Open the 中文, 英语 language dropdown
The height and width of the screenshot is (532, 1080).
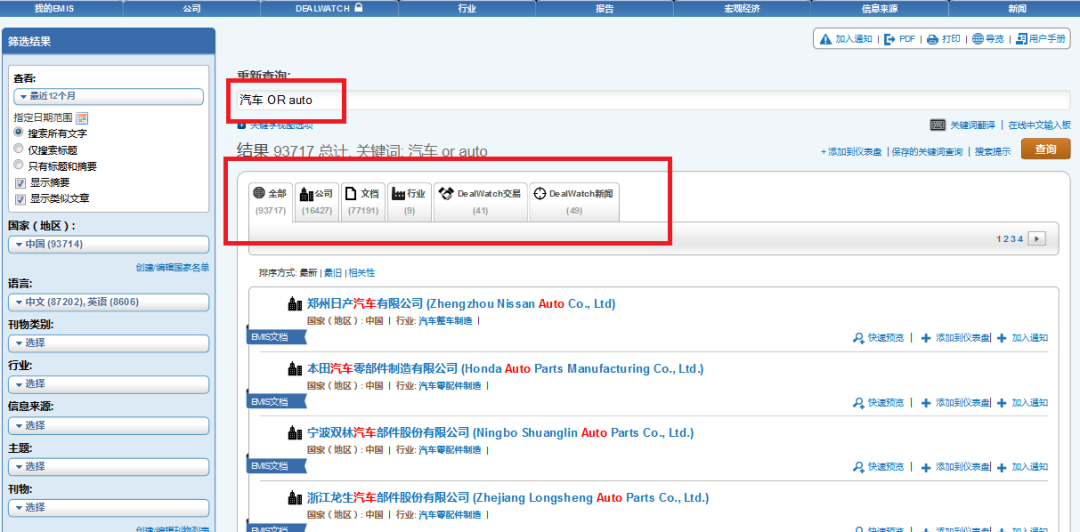coord(108,302)
